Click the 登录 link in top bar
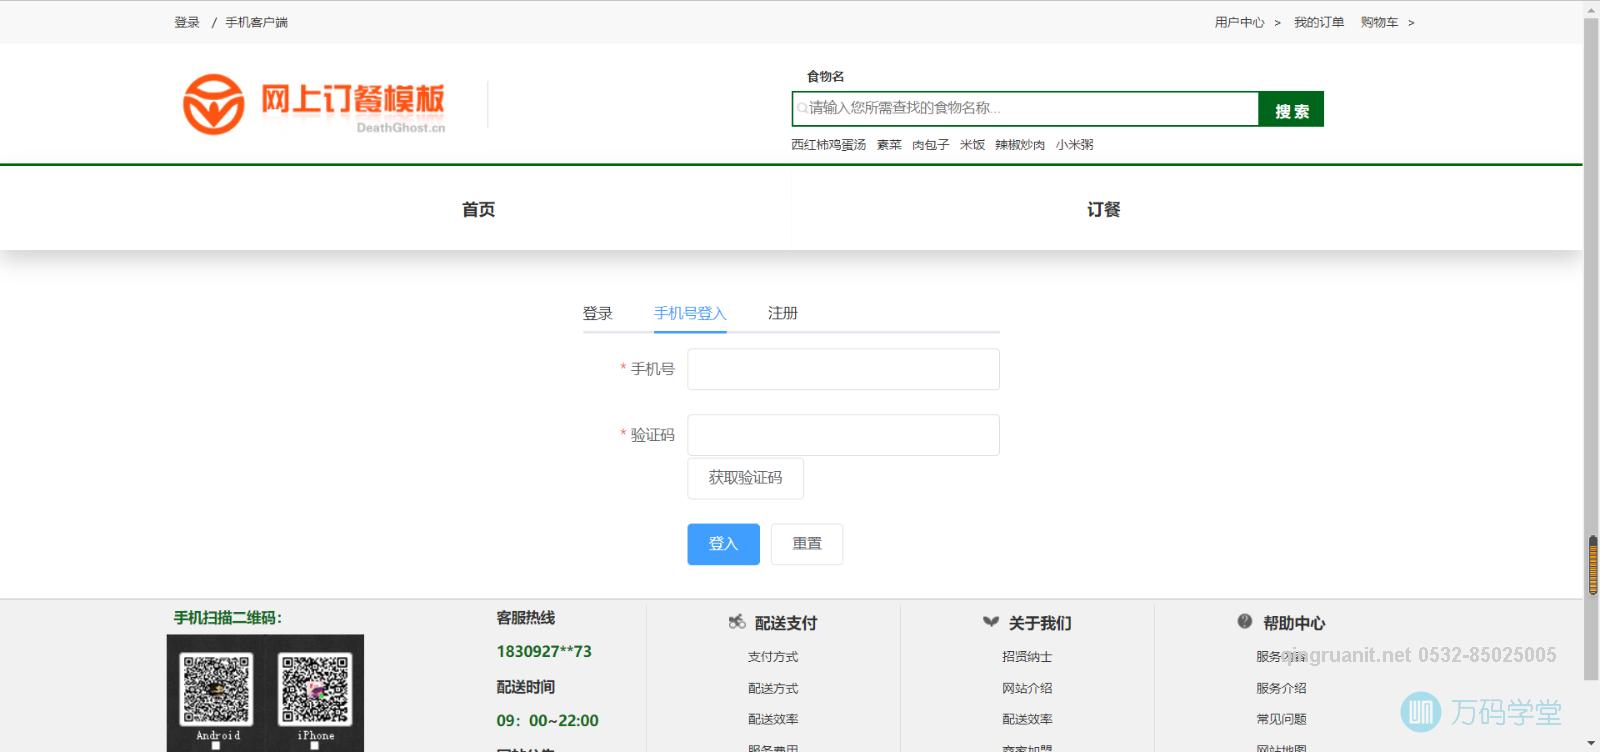 coord(187,22)
